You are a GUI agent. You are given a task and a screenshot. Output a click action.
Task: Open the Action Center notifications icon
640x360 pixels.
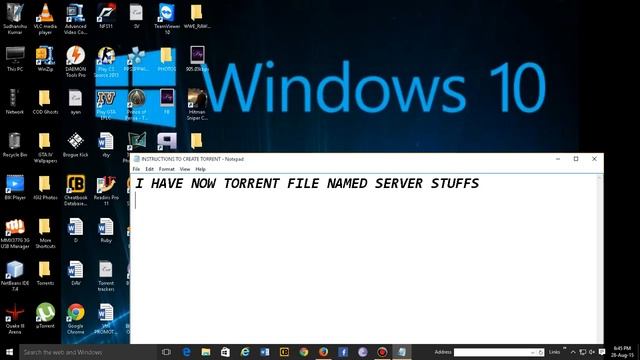click(602, 352)
